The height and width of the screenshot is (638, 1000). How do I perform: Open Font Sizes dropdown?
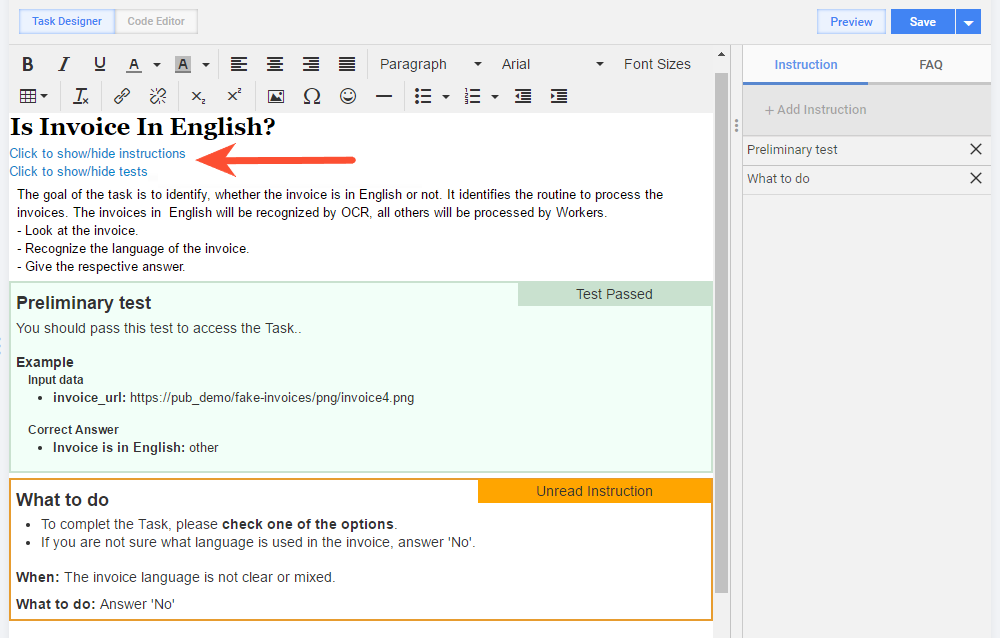click(658, 64)
